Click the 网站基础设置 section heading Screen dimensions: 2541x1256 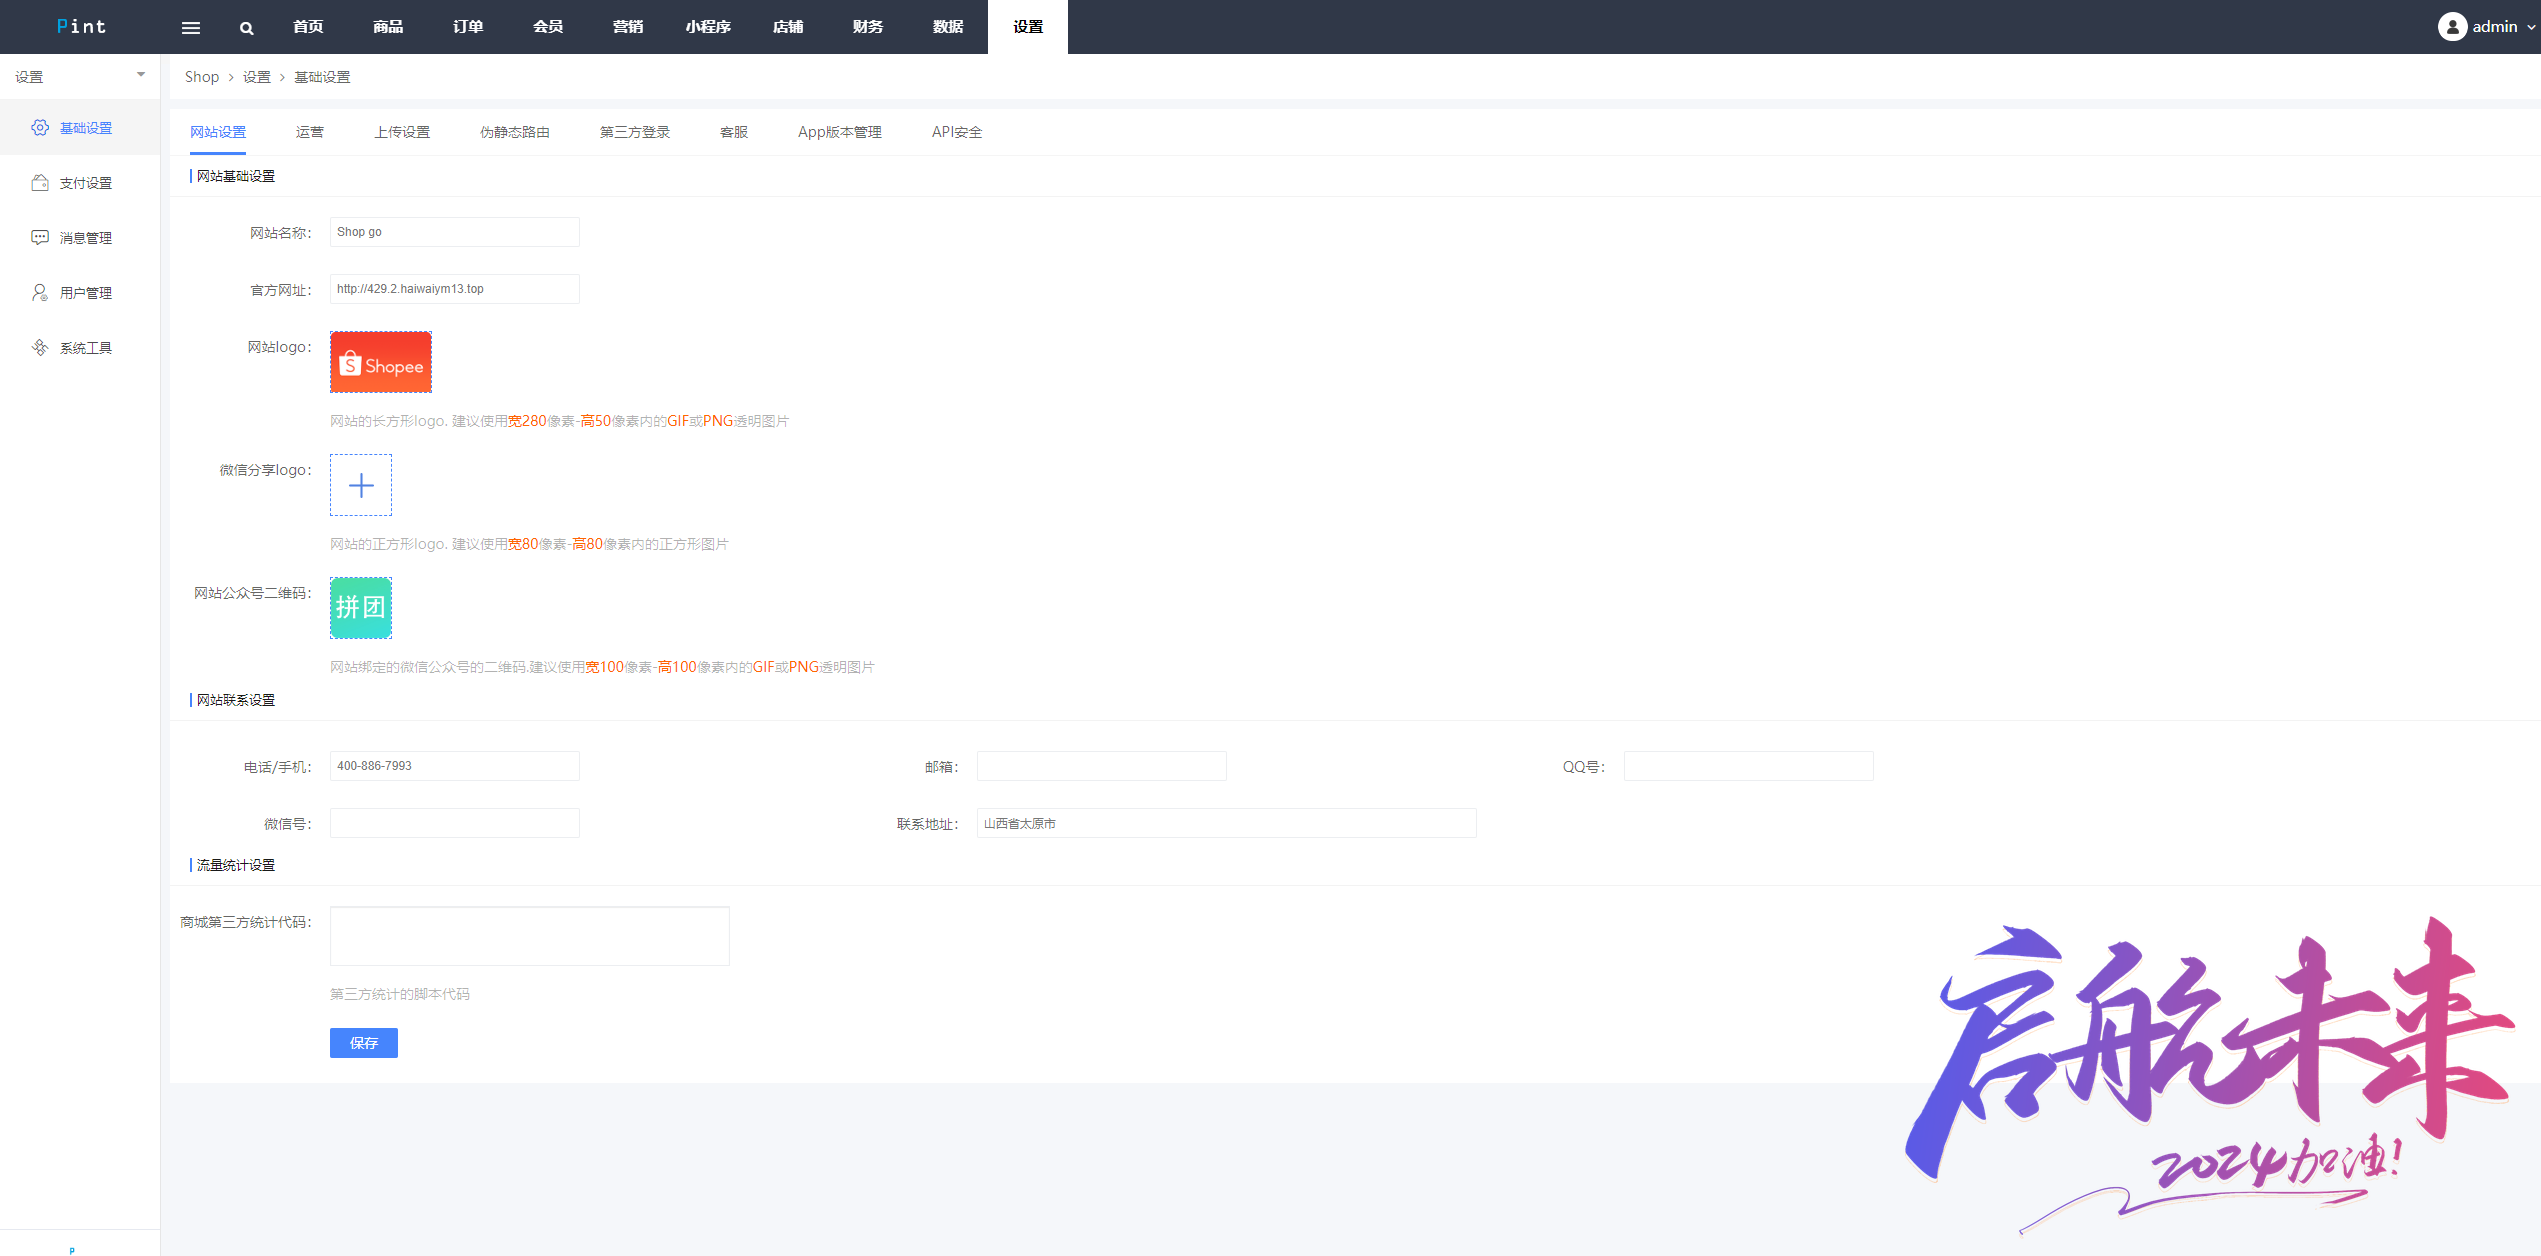click(x=236, y=176)
